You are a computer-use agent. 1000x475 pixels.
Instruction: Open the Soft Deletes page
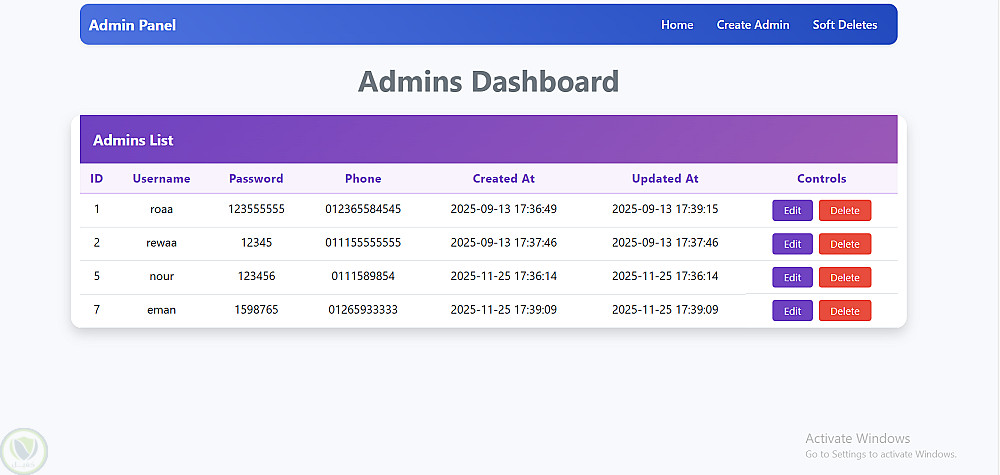(845, 25)
